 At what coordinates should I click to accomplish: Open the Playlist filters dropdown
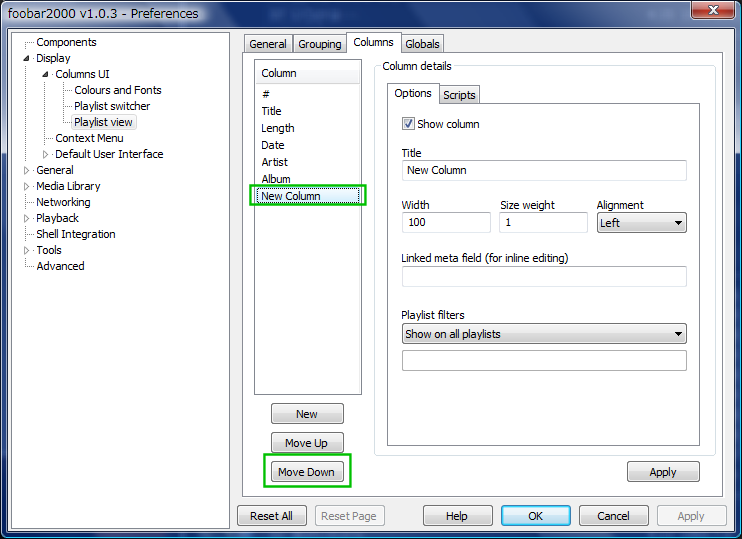click(x=544, y=334)
